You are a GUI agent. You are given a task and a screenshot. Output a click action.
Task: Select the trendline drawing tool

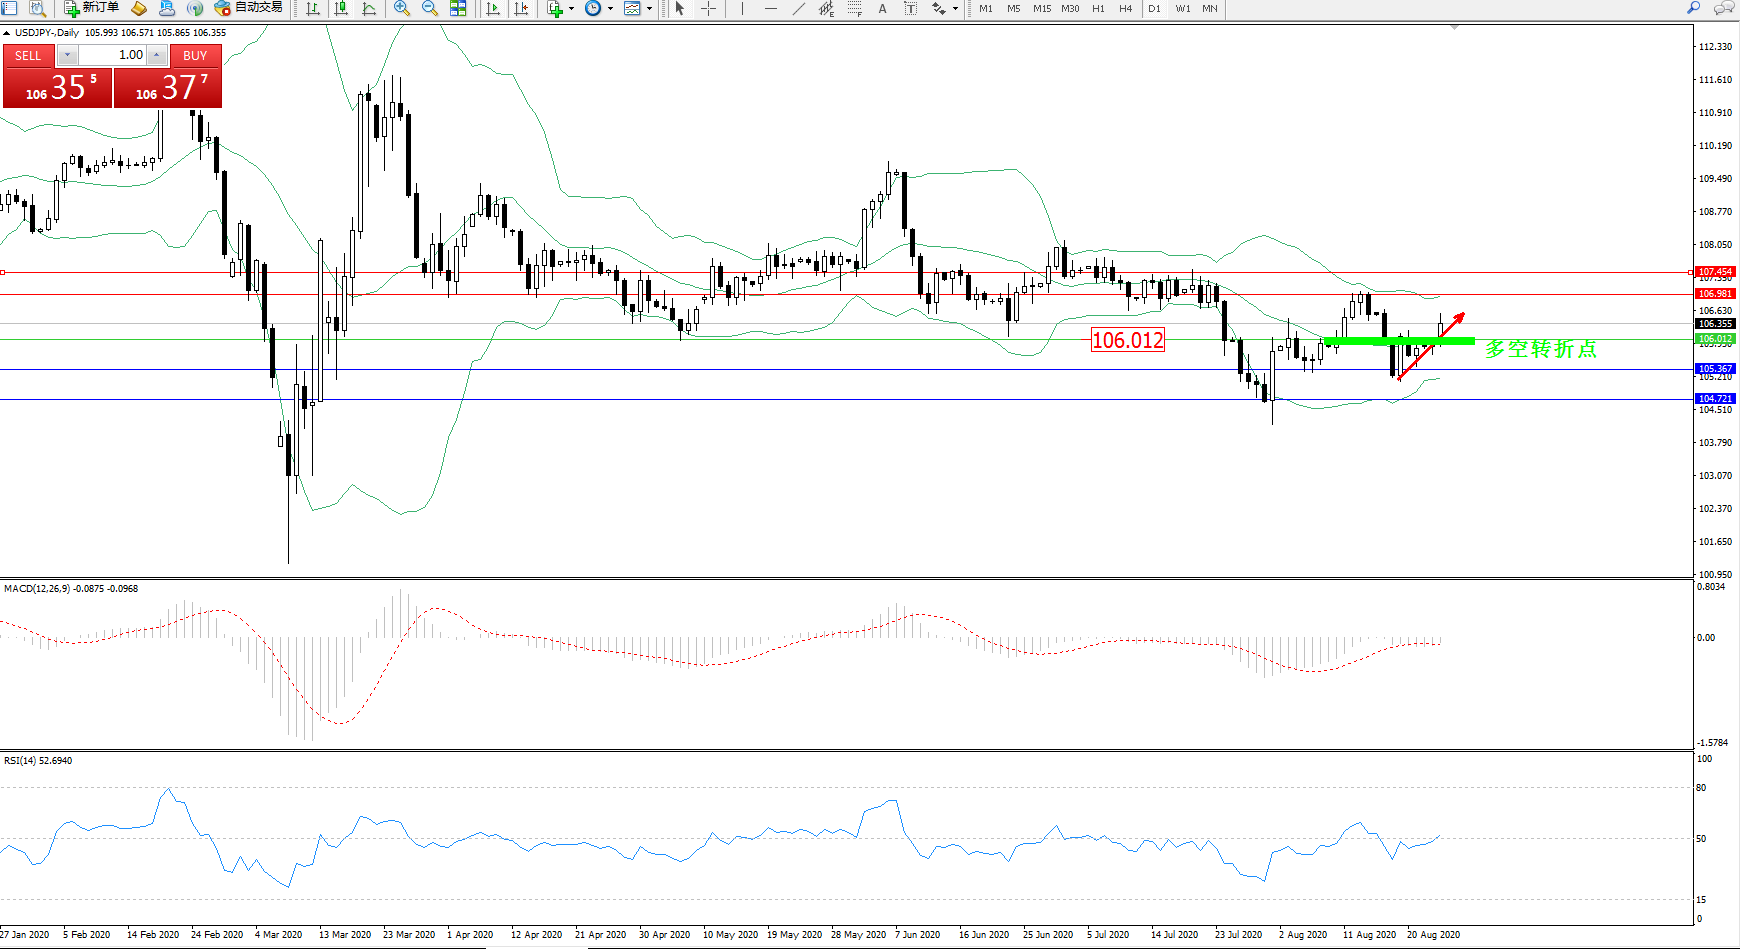(798, 8)
